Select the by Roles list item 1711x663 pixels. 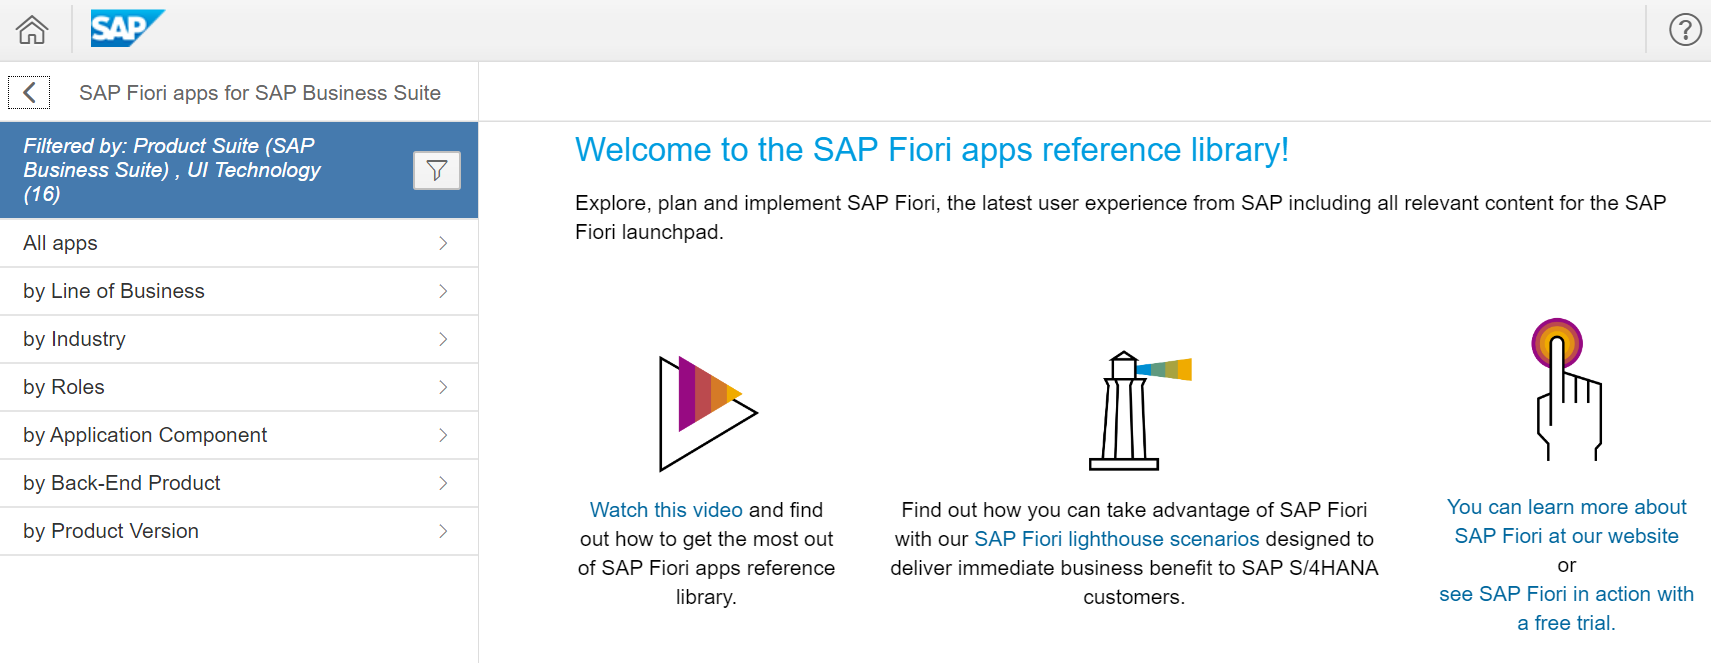click(x=64, y=387)
